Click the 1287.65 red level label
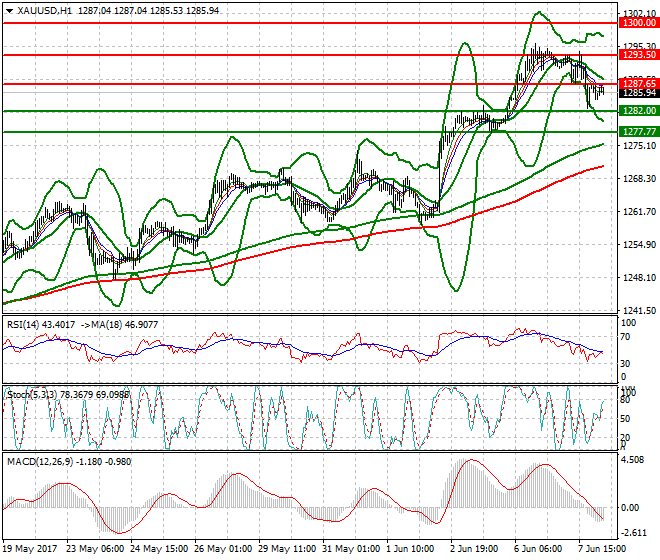The height and width of the screenshot is (560, 660). [639, 83]
